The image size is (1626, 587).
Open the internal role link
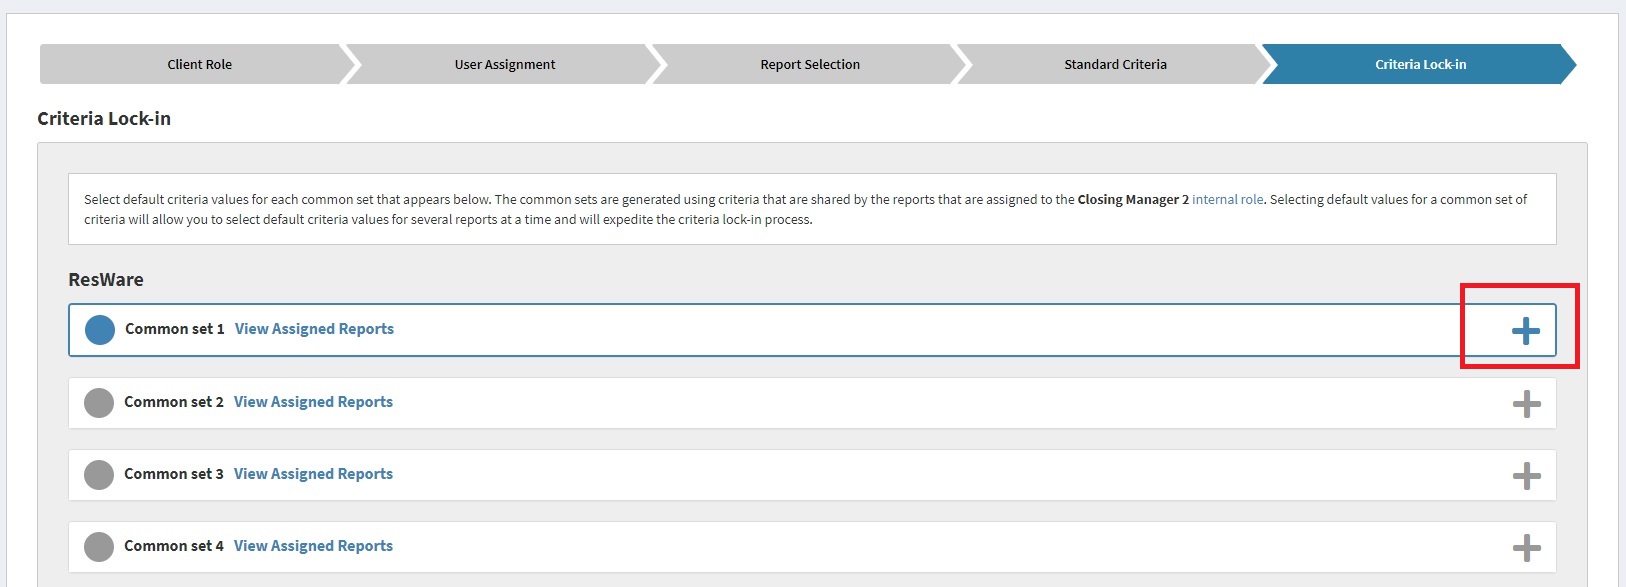tap(1227, 200)
